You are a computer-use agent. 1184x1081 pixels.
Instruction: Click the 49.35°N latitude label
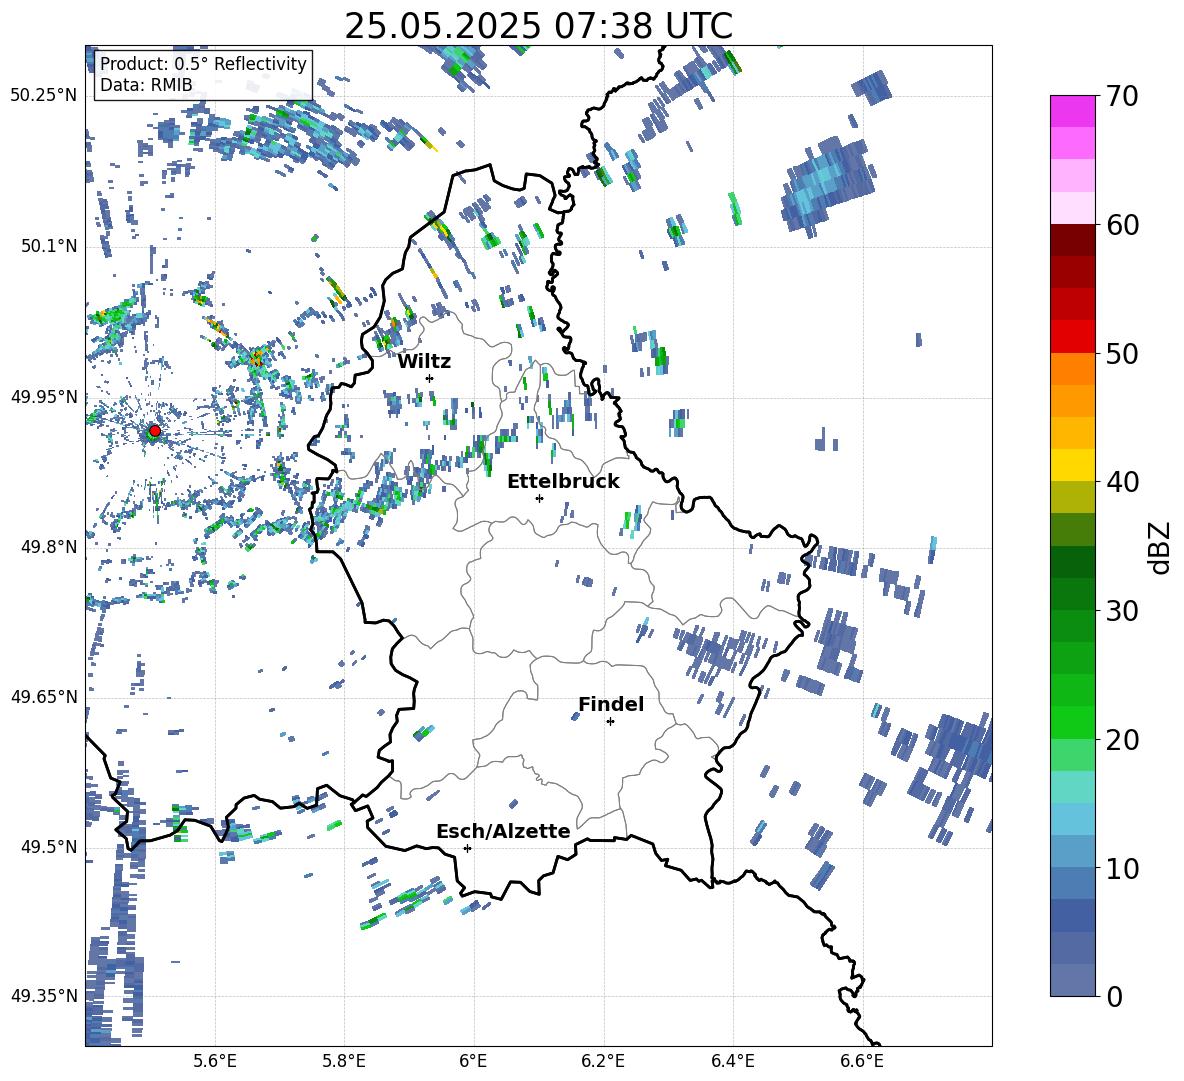pyautogui.click(x=44, y=996)
